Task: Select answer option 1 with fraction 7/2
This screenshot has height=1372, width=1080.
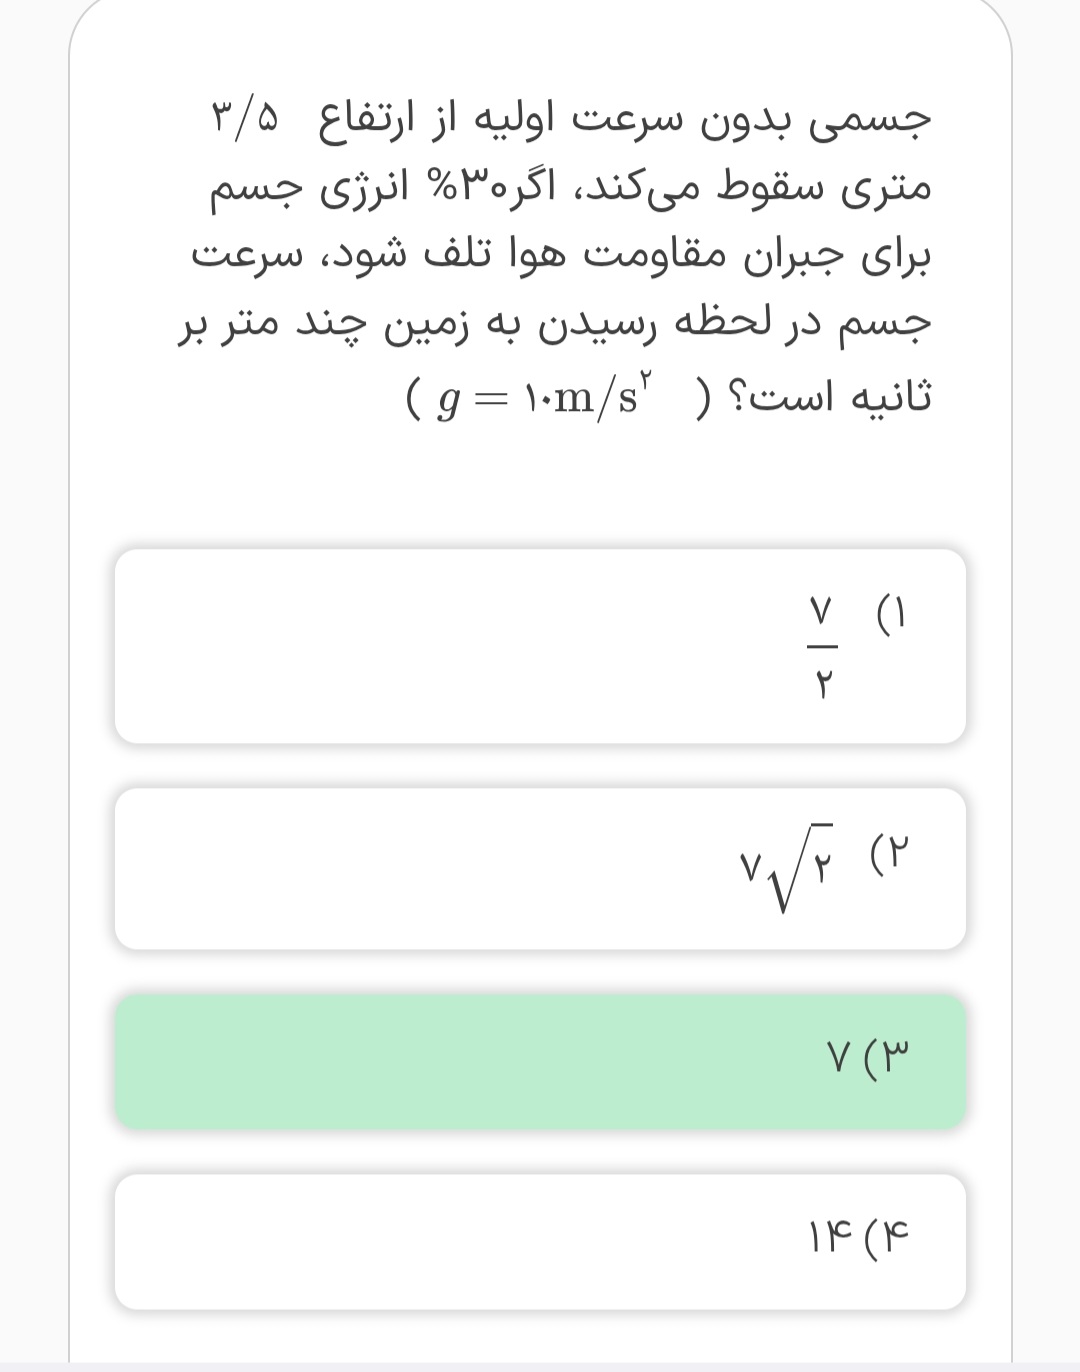Action: 540,646
